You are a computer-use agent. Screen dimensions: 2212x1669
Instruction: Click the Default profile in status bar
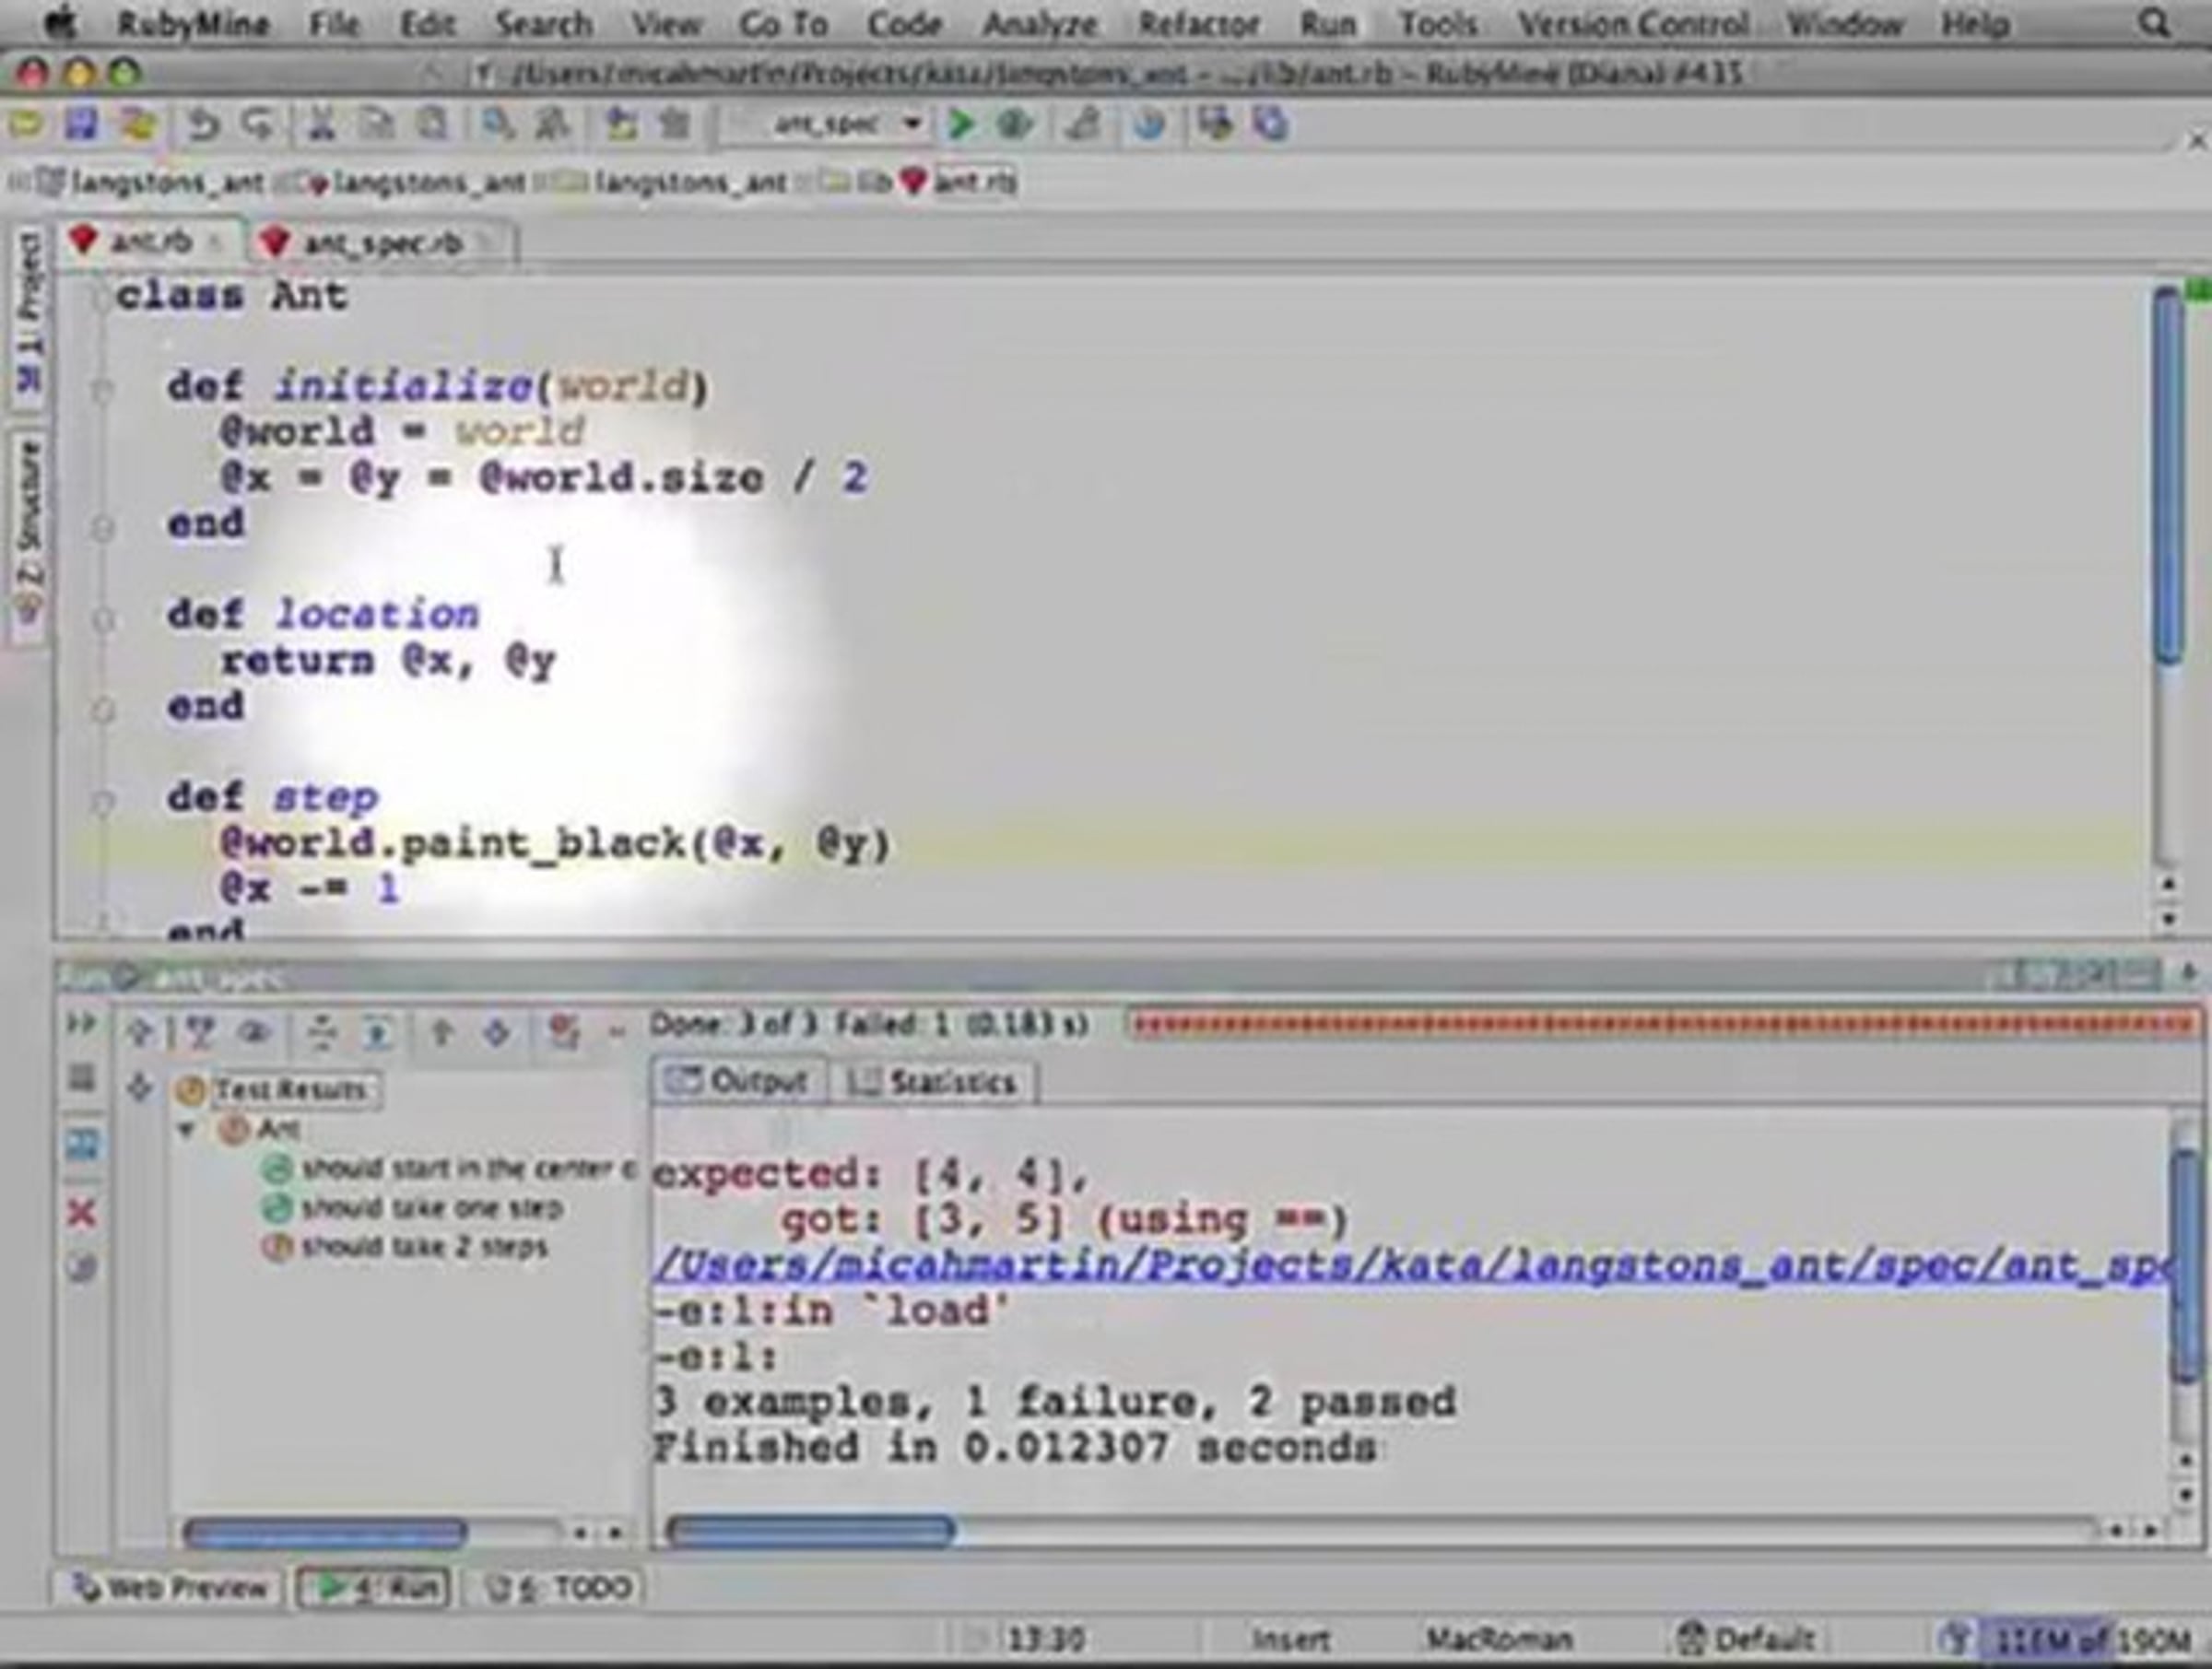point(1747,1639)
